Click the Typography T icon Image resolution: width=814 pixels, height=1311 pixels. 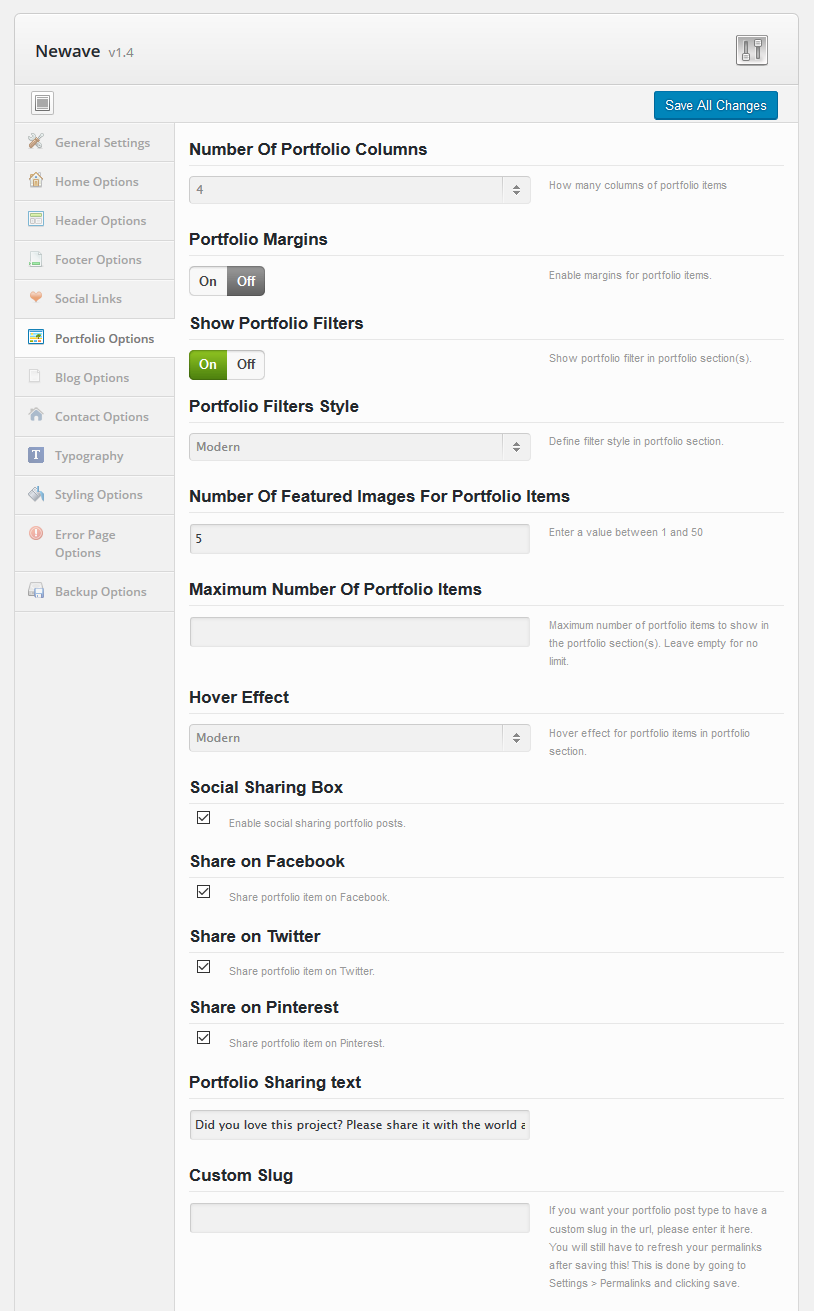point(36,455)
